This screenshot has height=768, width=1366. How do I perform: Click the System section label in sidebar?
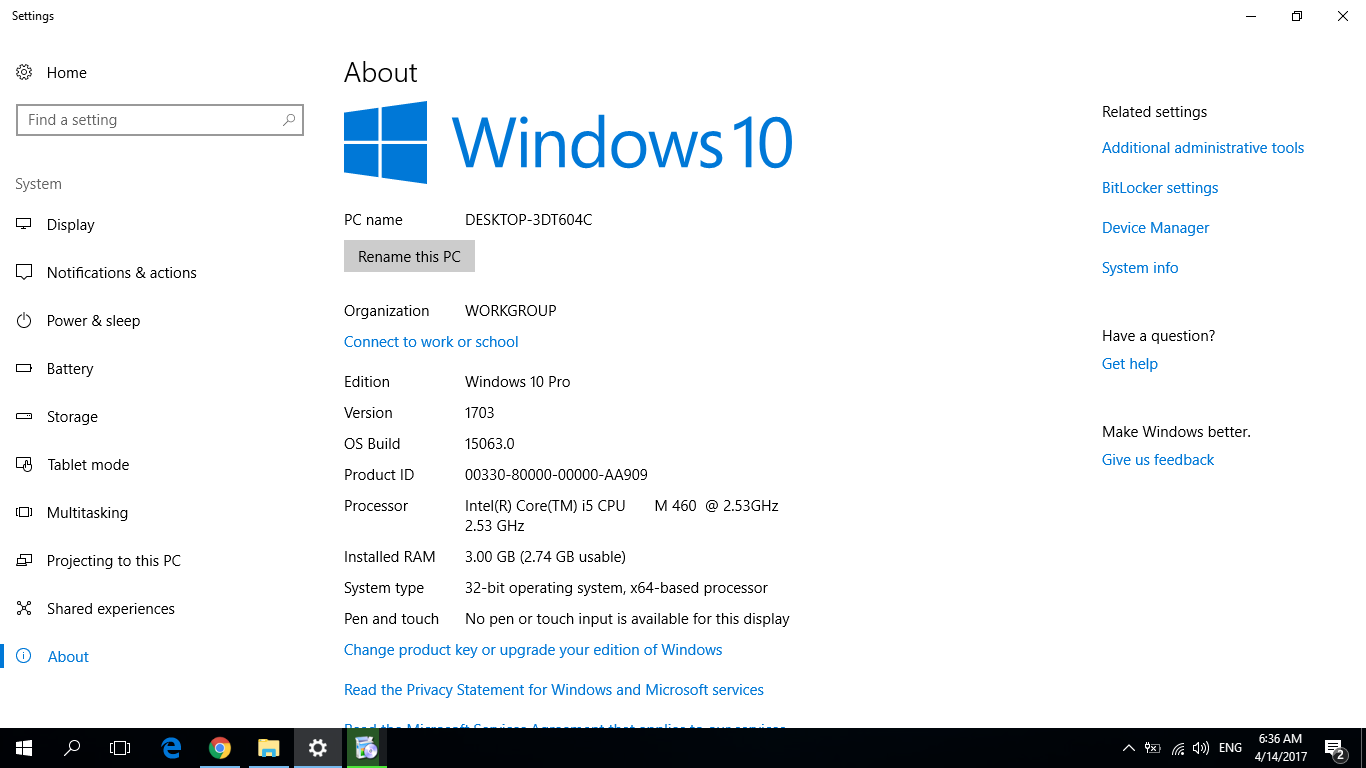coord(38,184)
